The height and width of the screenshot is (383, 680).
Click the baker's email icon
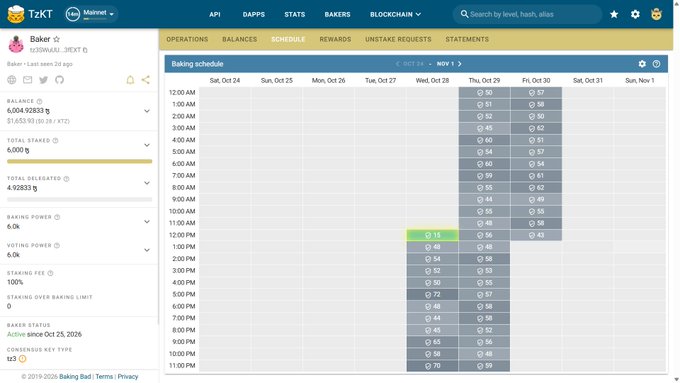(27, 80)
